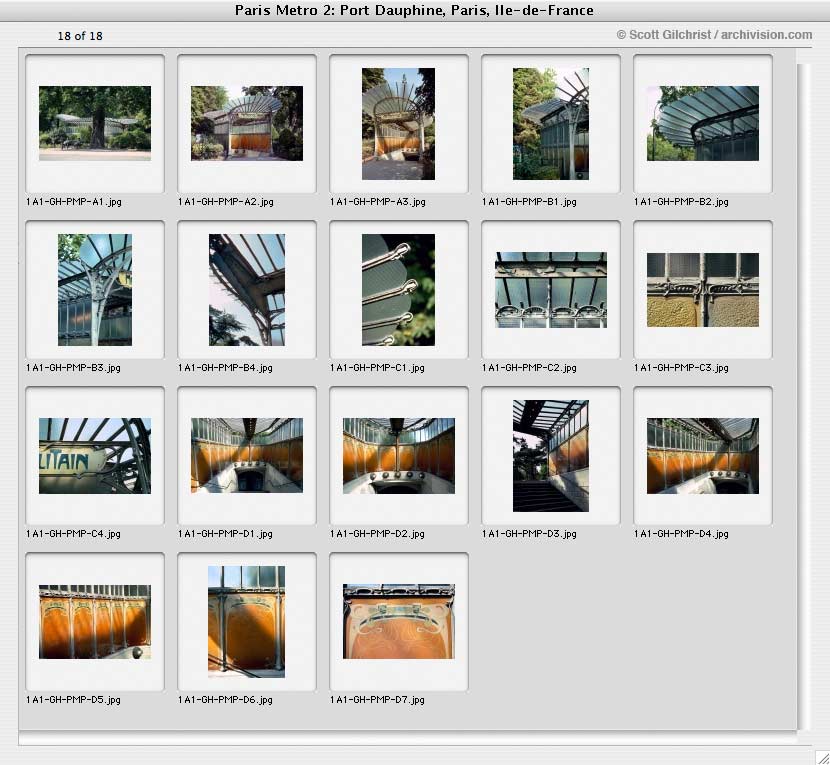Click filename label 1A1-GH-PMP-C2.jpg
Viewport: 830px width, 765px height.
click(x=529, y=367)
